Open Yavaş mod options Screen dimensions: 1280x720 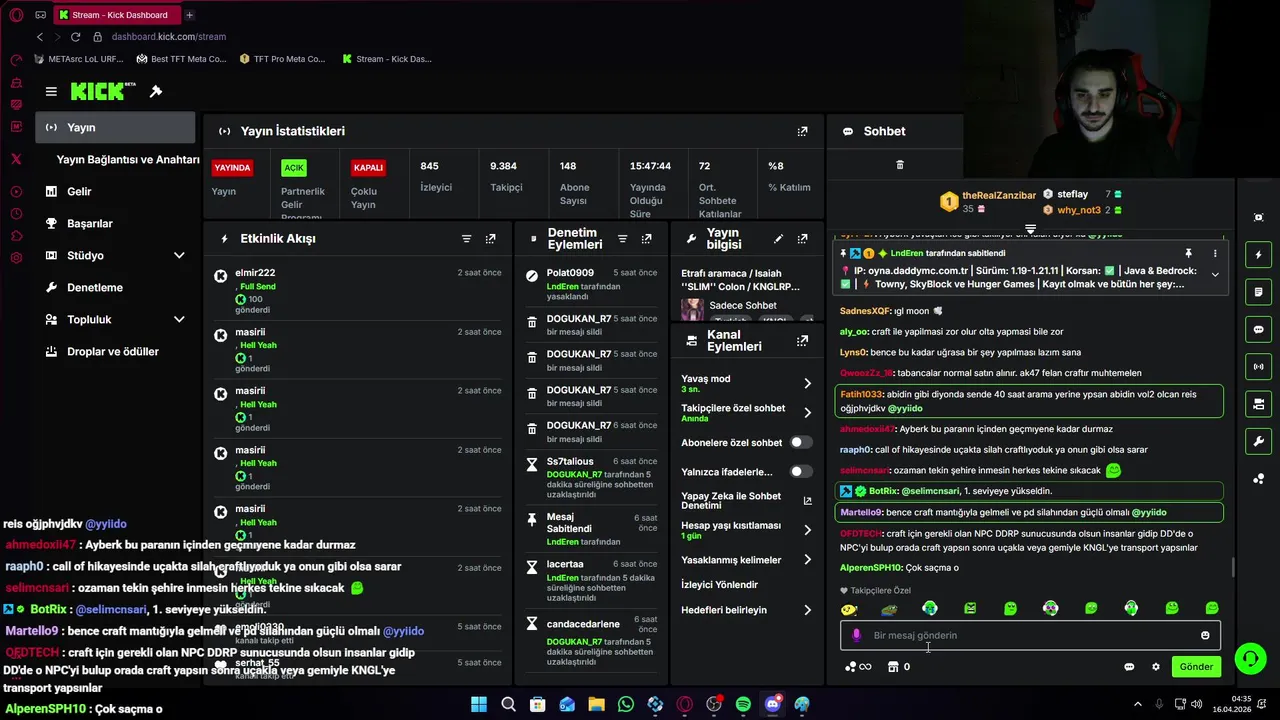point(746,383)
